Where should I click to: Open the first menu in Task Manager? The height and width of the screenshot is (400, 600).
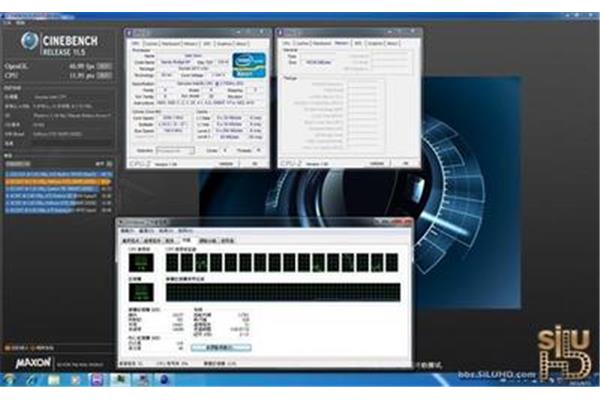[x=127, y=231]
